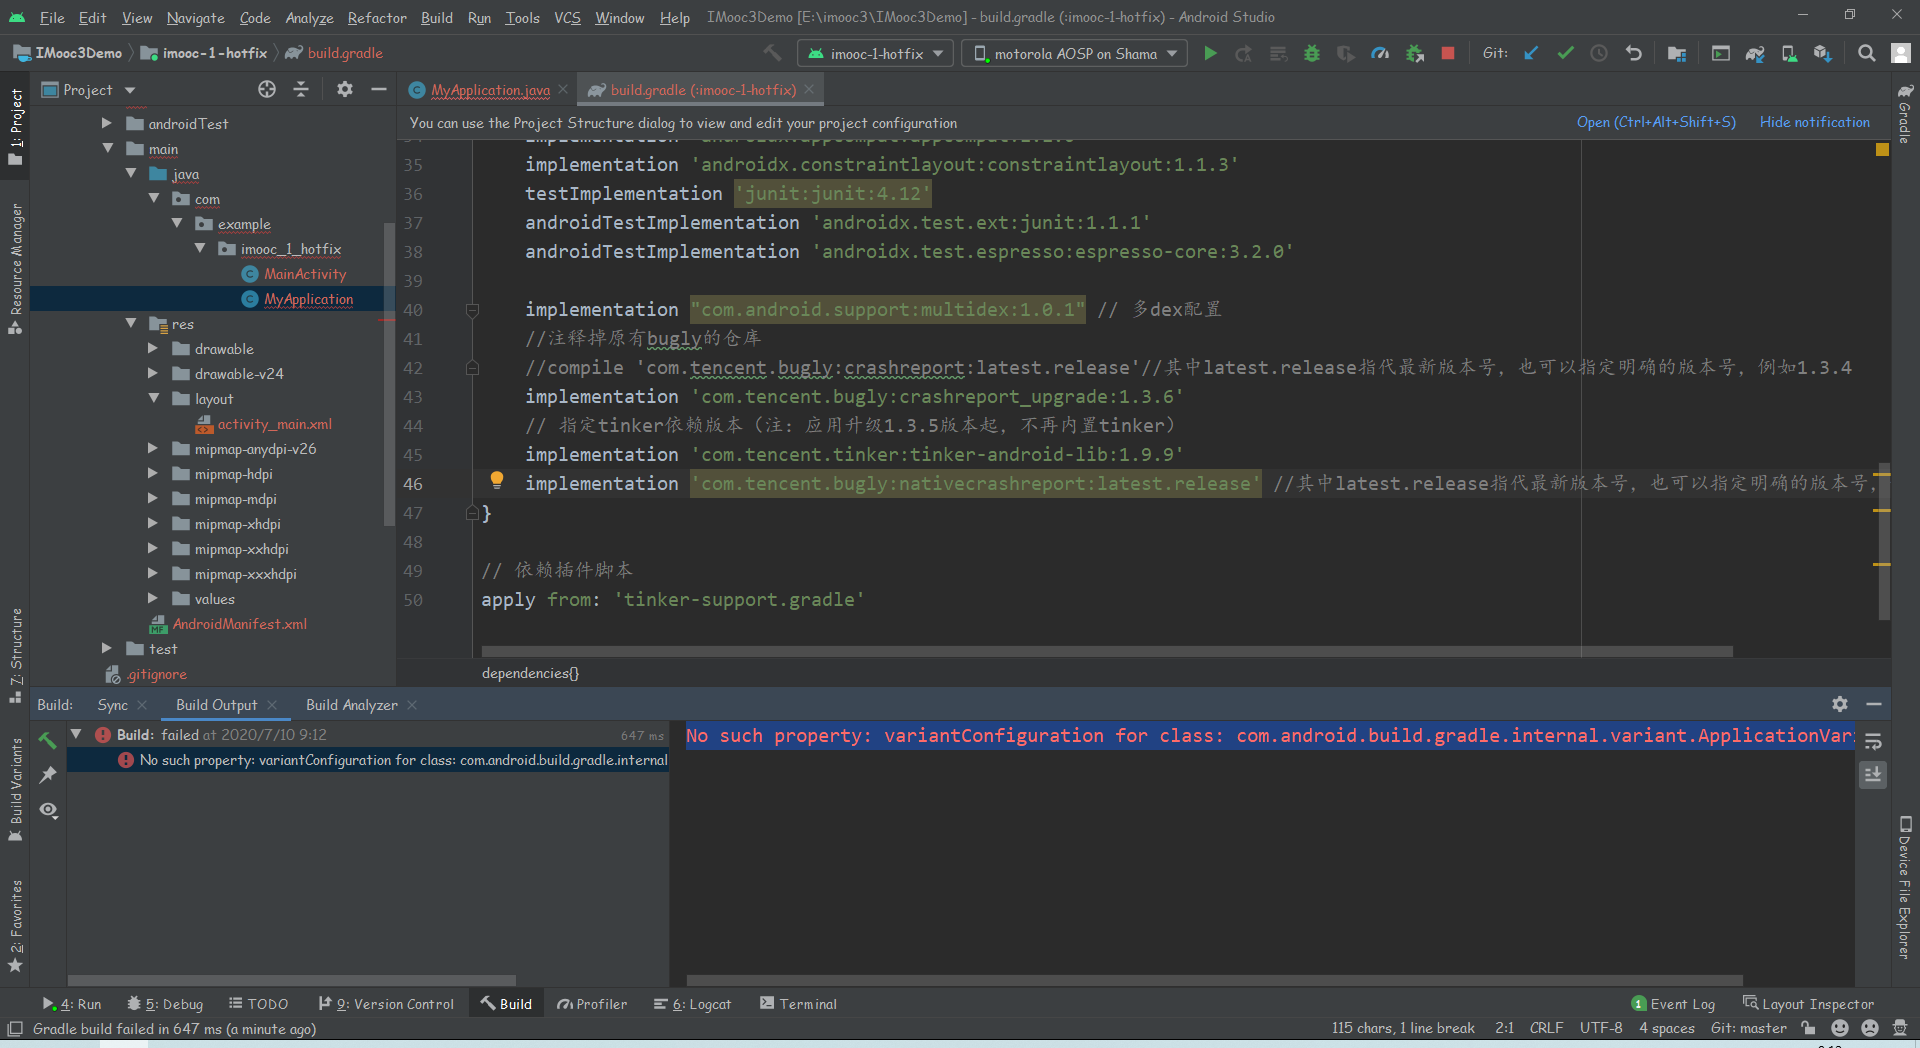The width and height of the screenshot is (1920, 1048).
Task: Click Search Everywhere magnifier icon
Action: click(1866, 53)
